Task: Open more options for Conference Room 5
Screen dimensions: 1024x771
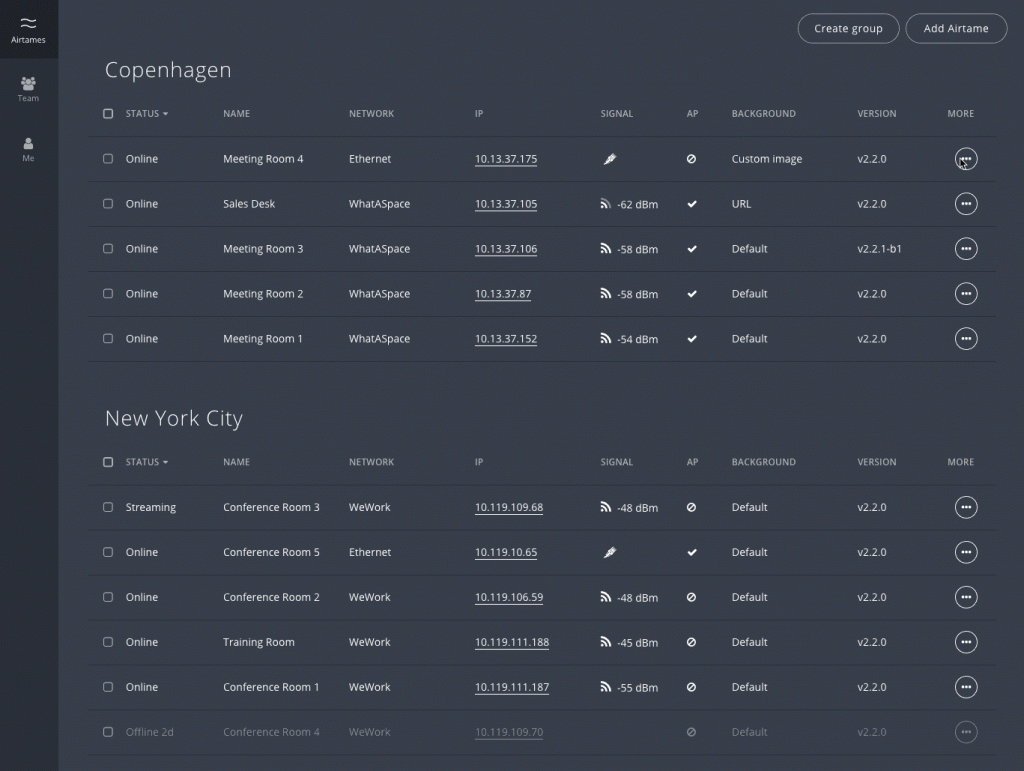Action: click(x=966, y=552)
